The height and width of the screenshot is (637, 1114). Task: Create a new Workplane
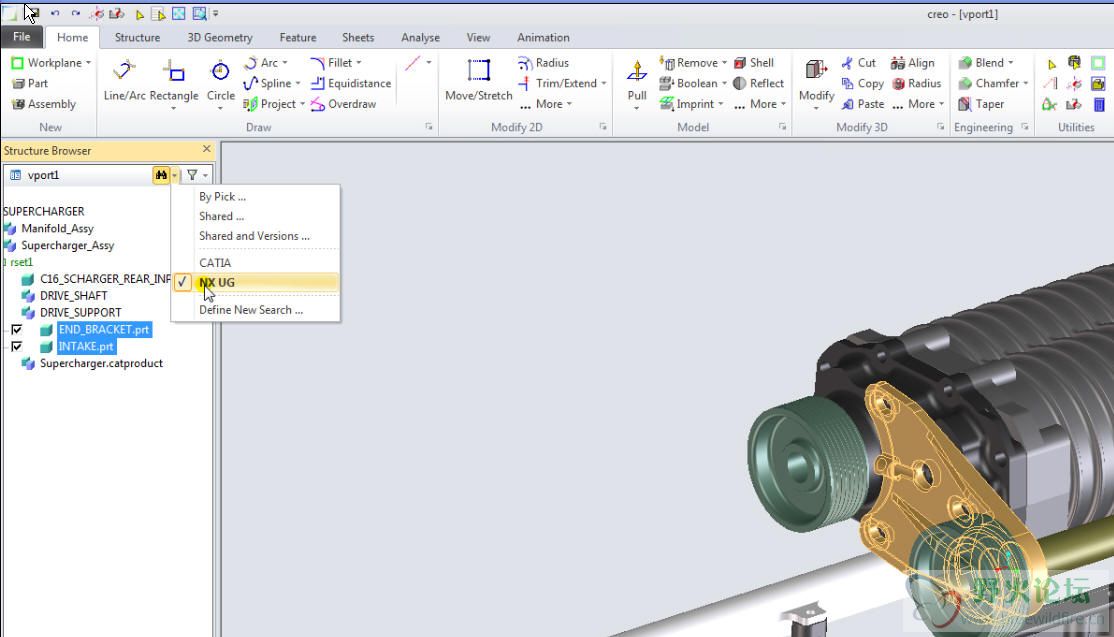pos(46,62)
